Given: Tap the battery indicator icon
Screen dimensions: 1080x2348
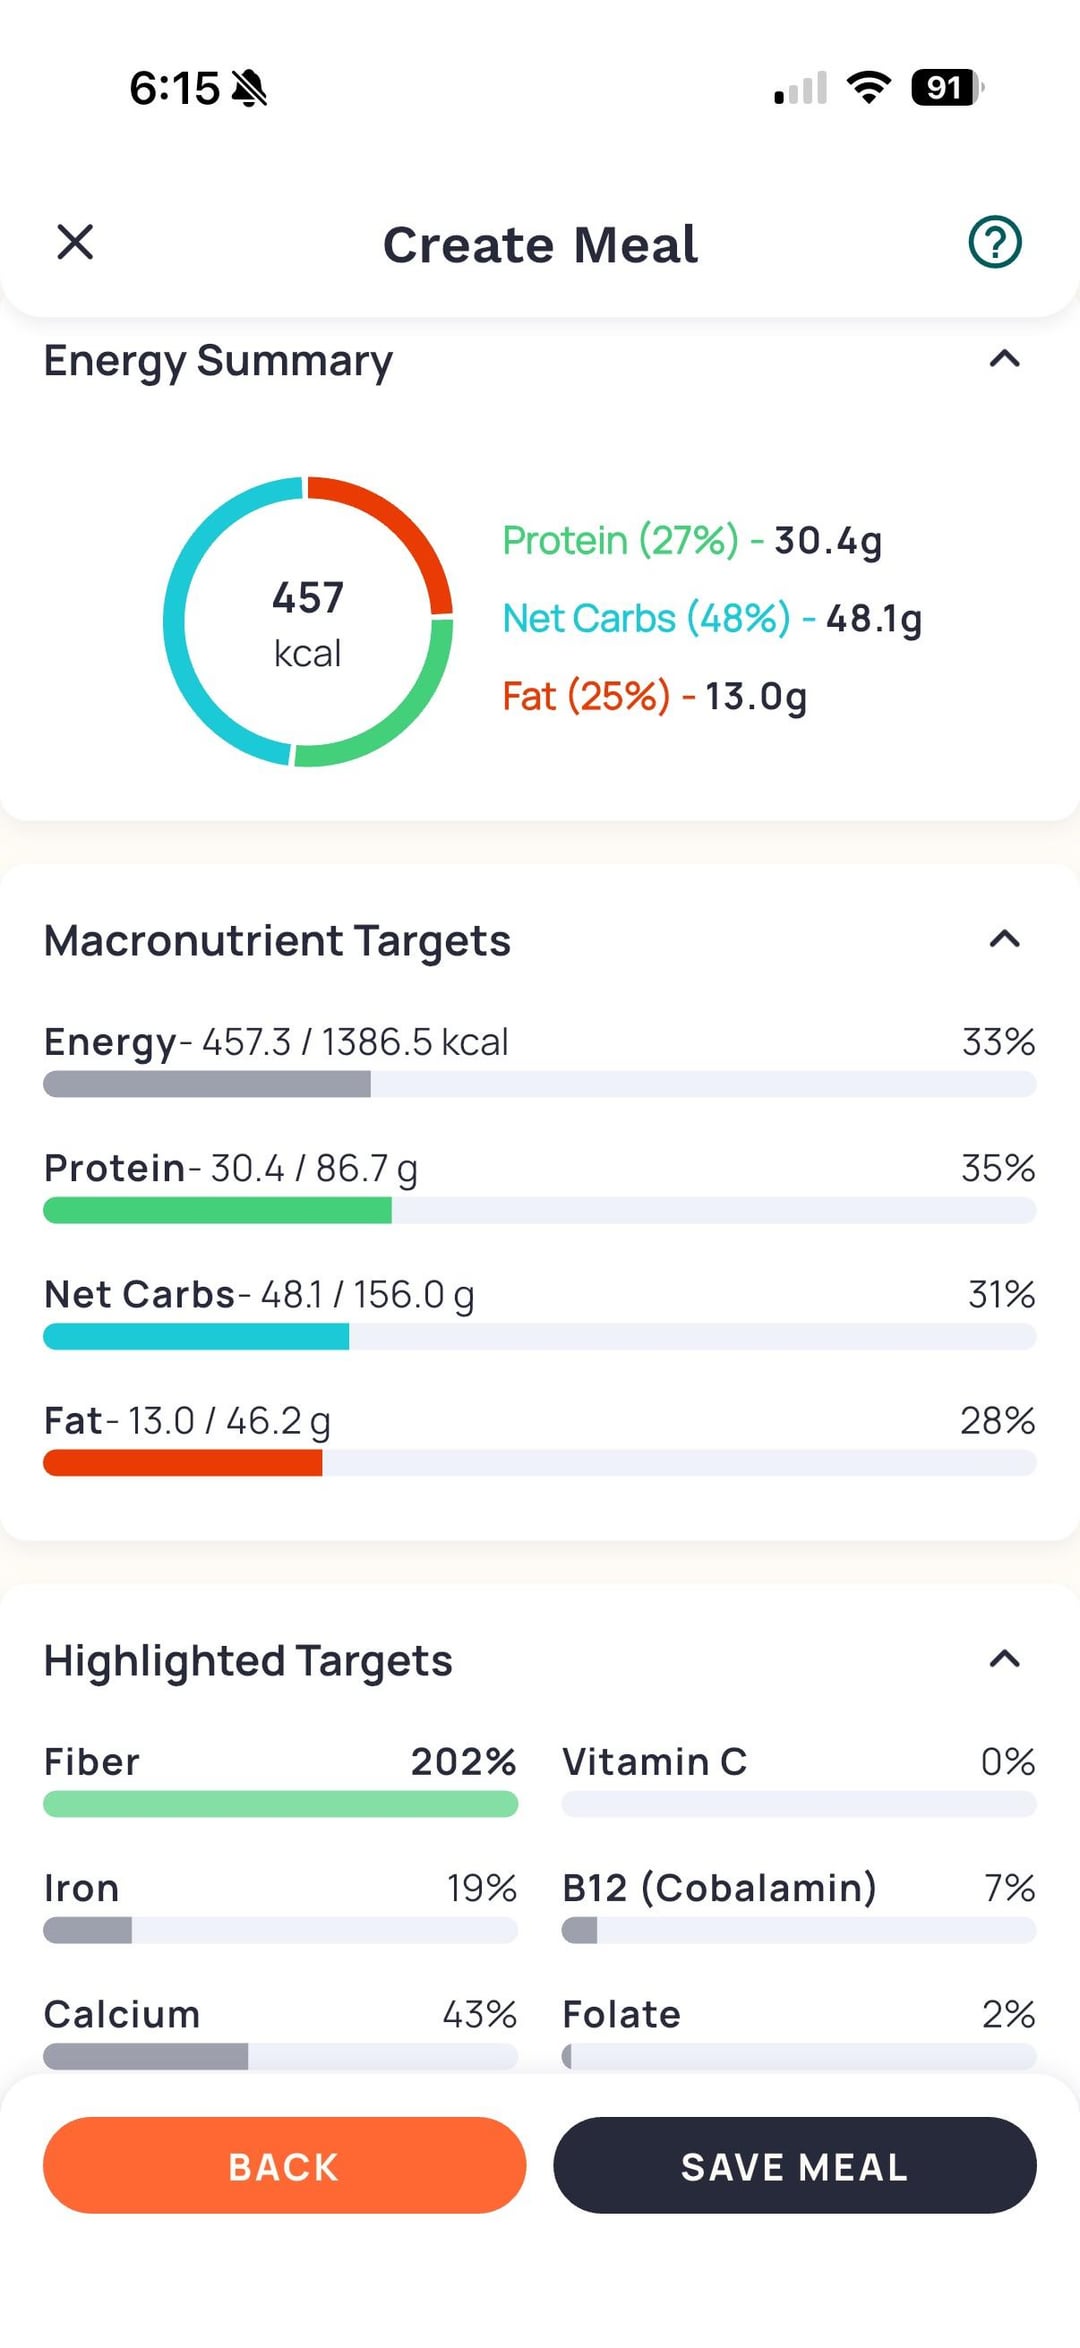Looking at the screenshot, I should click(946, 88).
